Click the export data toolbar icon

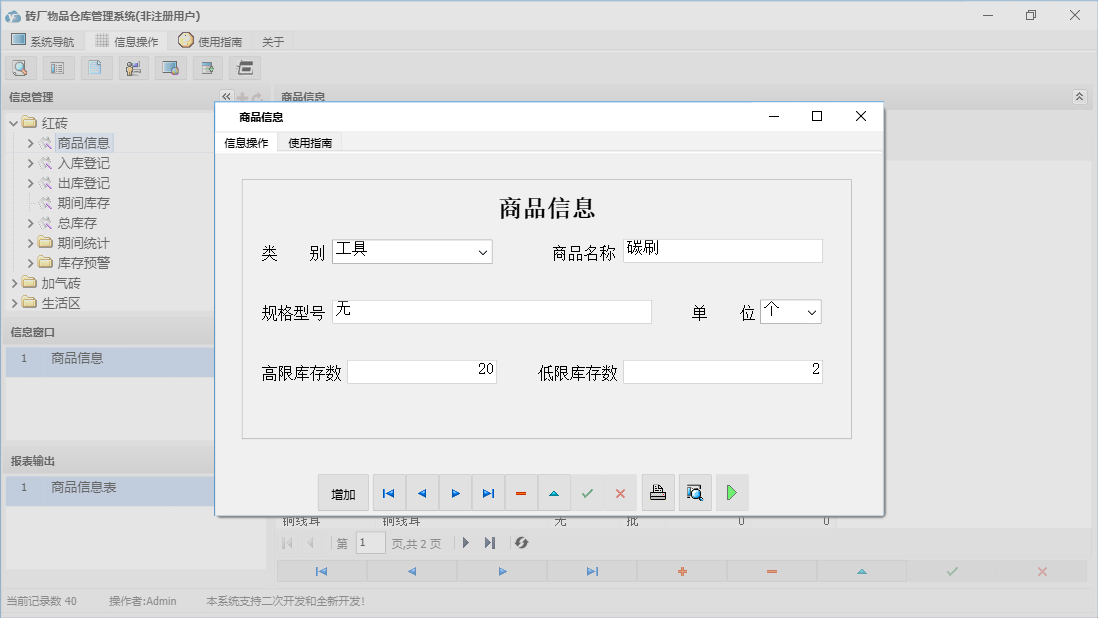pyautogui.click(x=207, y=67)
